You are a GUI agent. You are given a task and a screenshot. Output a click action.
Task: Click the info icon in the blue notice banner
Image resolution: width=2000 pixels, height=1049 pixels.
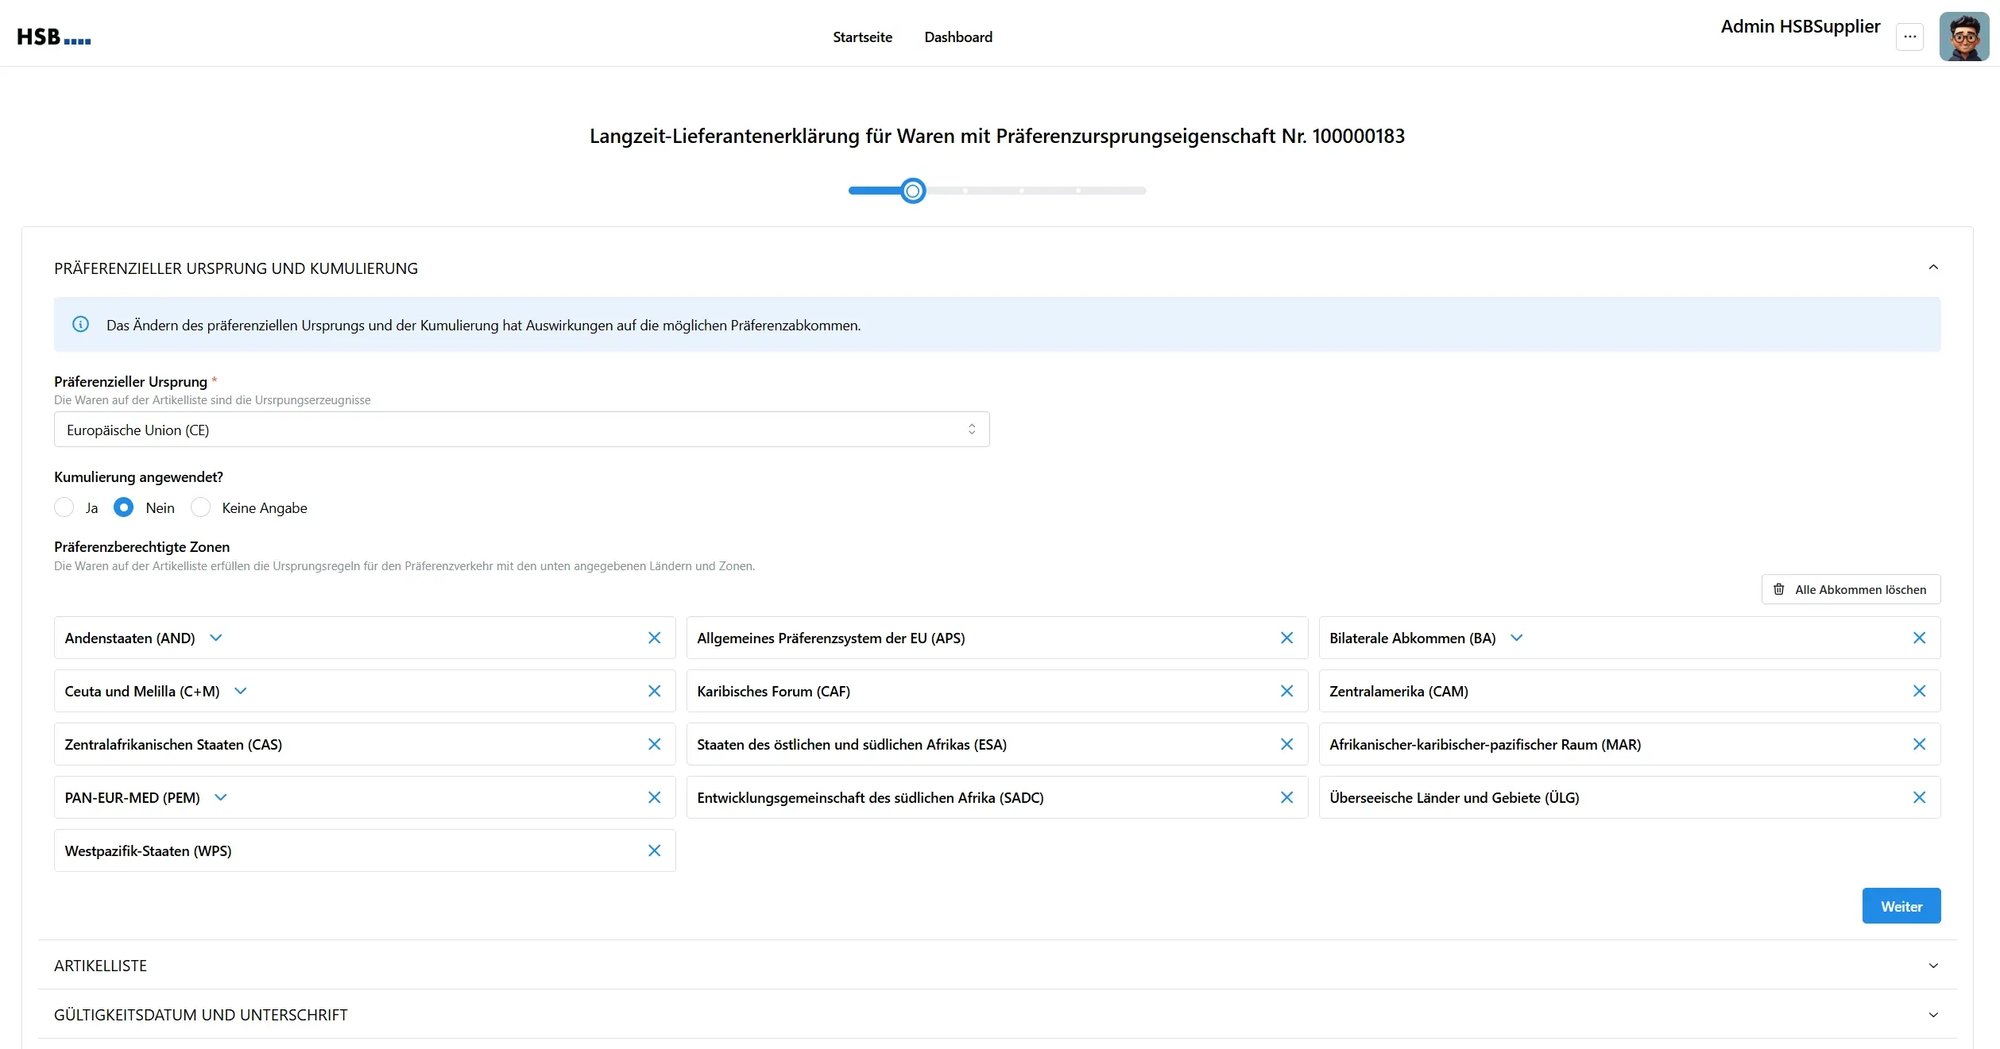pyautogui.click(x=79, y=323)
